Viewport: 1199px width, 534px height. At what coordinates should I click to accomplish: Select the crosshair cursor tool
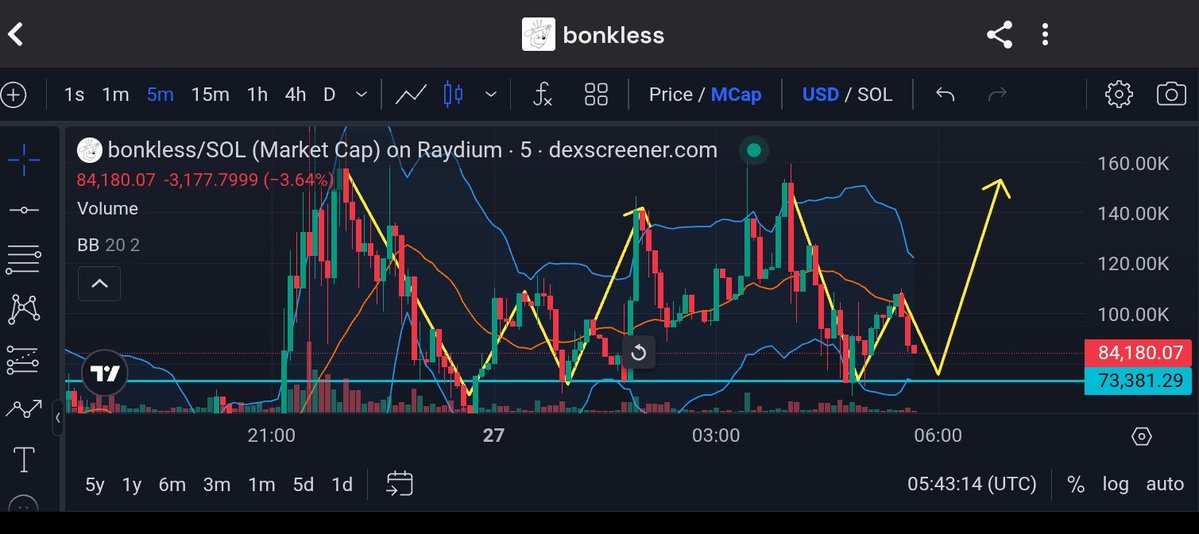24,159
